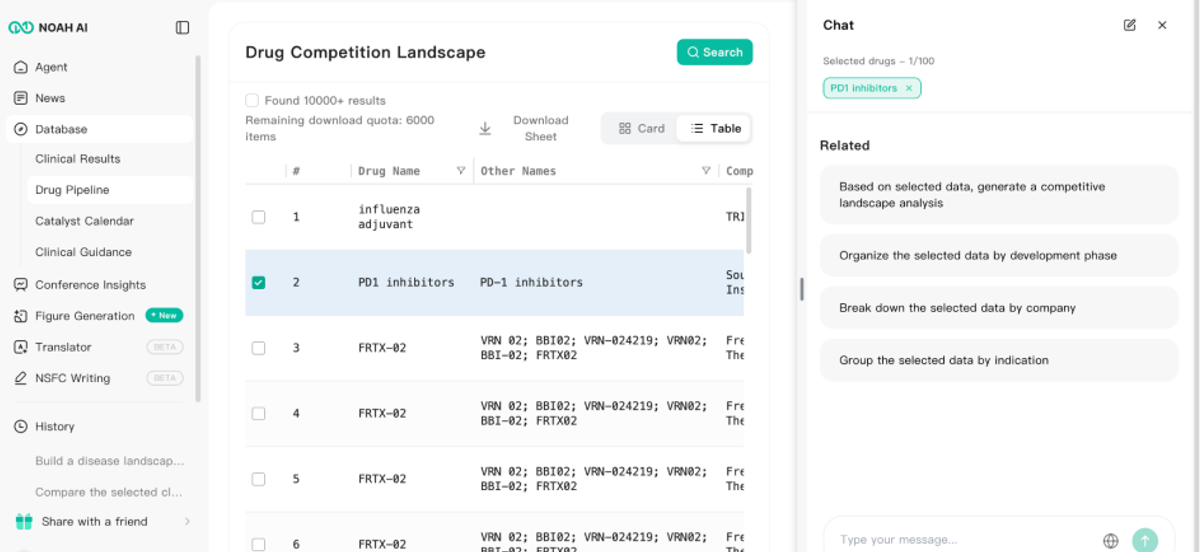Remove the PD1 inhibitors tag
The width and height of the screenshot is (1200, 552).
909,88
